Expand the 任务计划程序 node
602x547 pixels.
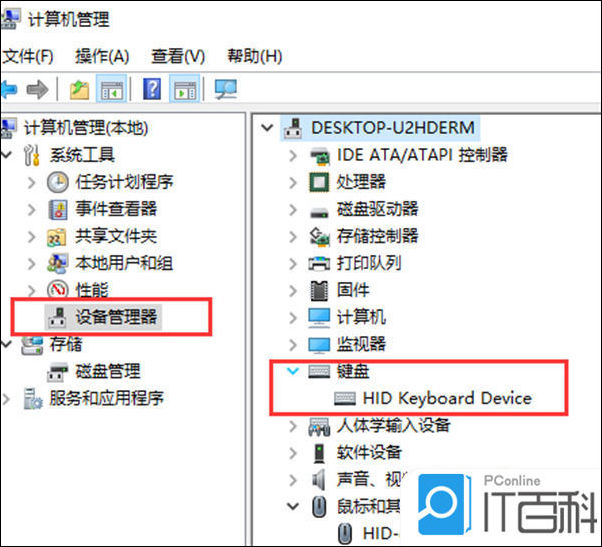pos(31,182)
